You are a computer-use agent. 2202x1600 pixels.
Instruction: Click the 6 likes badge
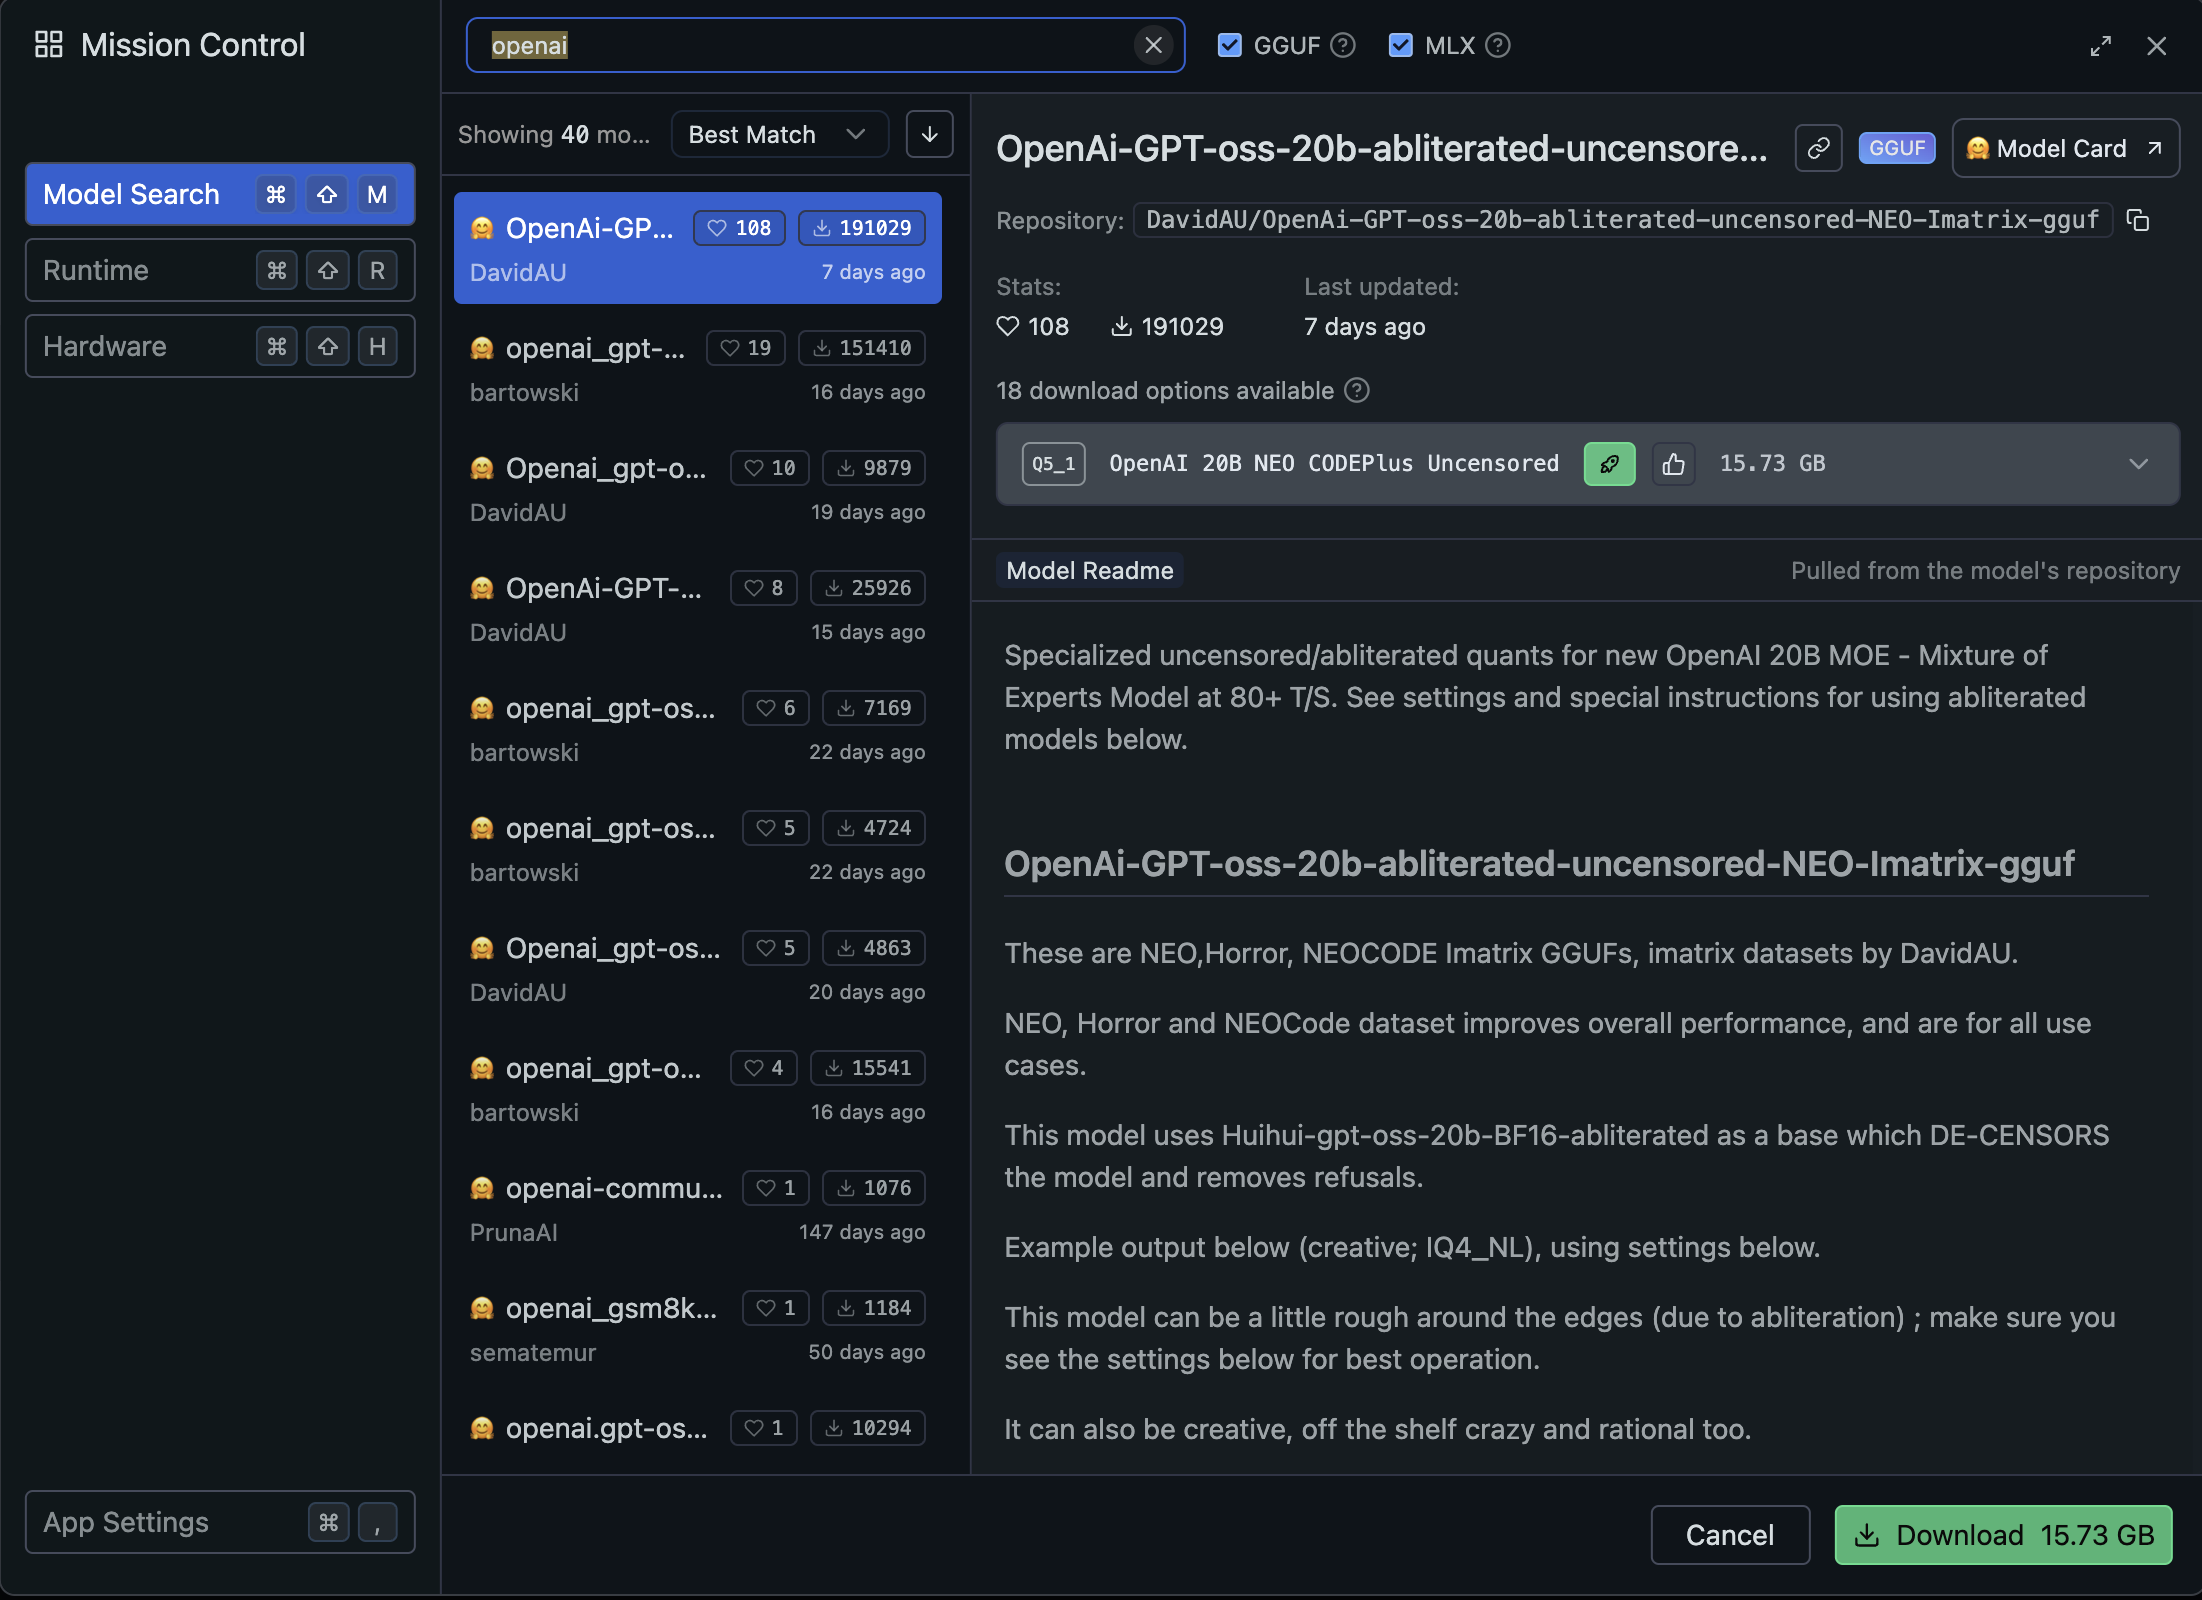tap(775, 708)
